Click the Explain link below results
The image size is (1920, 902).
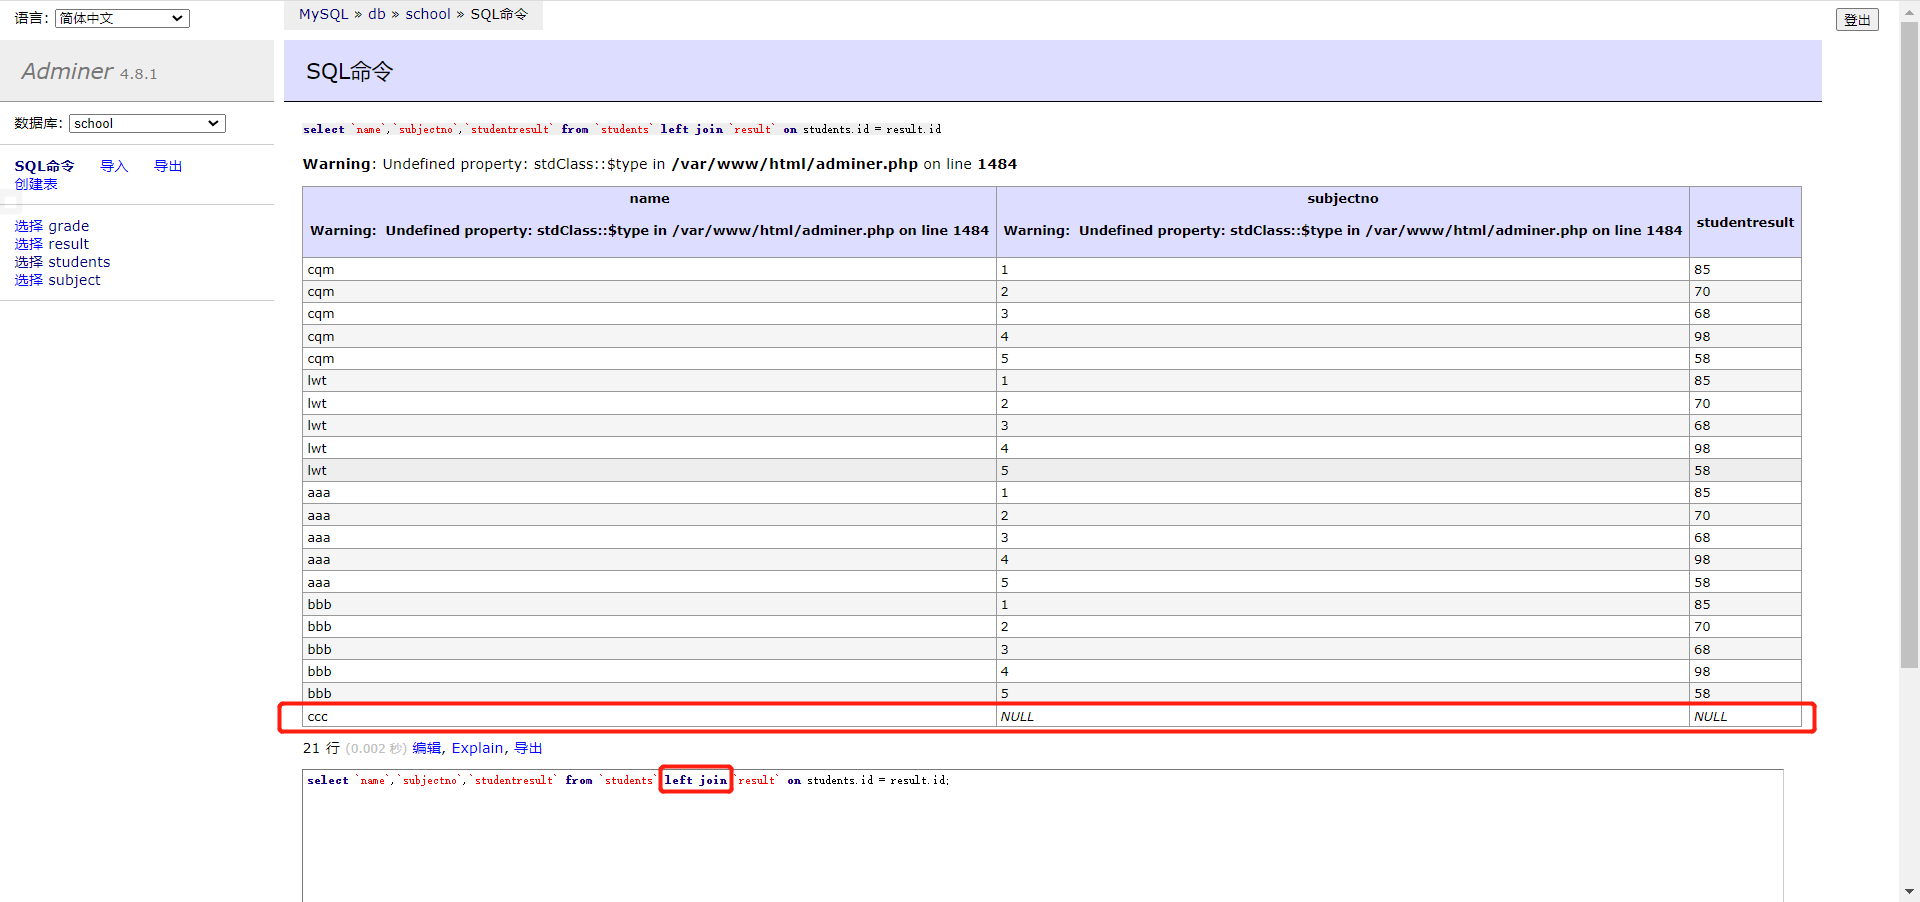pos(478,748)
